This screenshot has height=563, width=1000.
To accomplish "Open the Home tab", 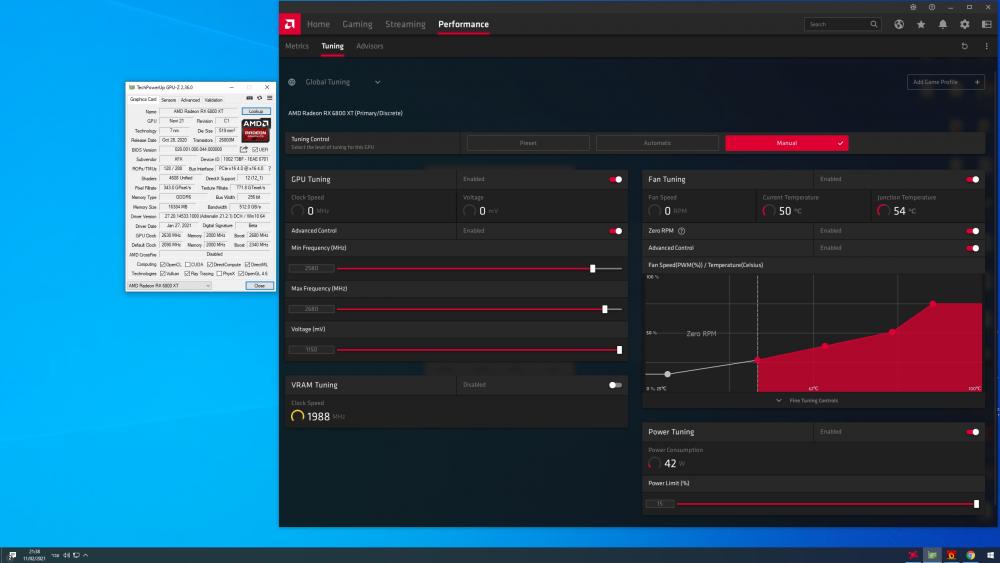I will [x=318, y=24].
